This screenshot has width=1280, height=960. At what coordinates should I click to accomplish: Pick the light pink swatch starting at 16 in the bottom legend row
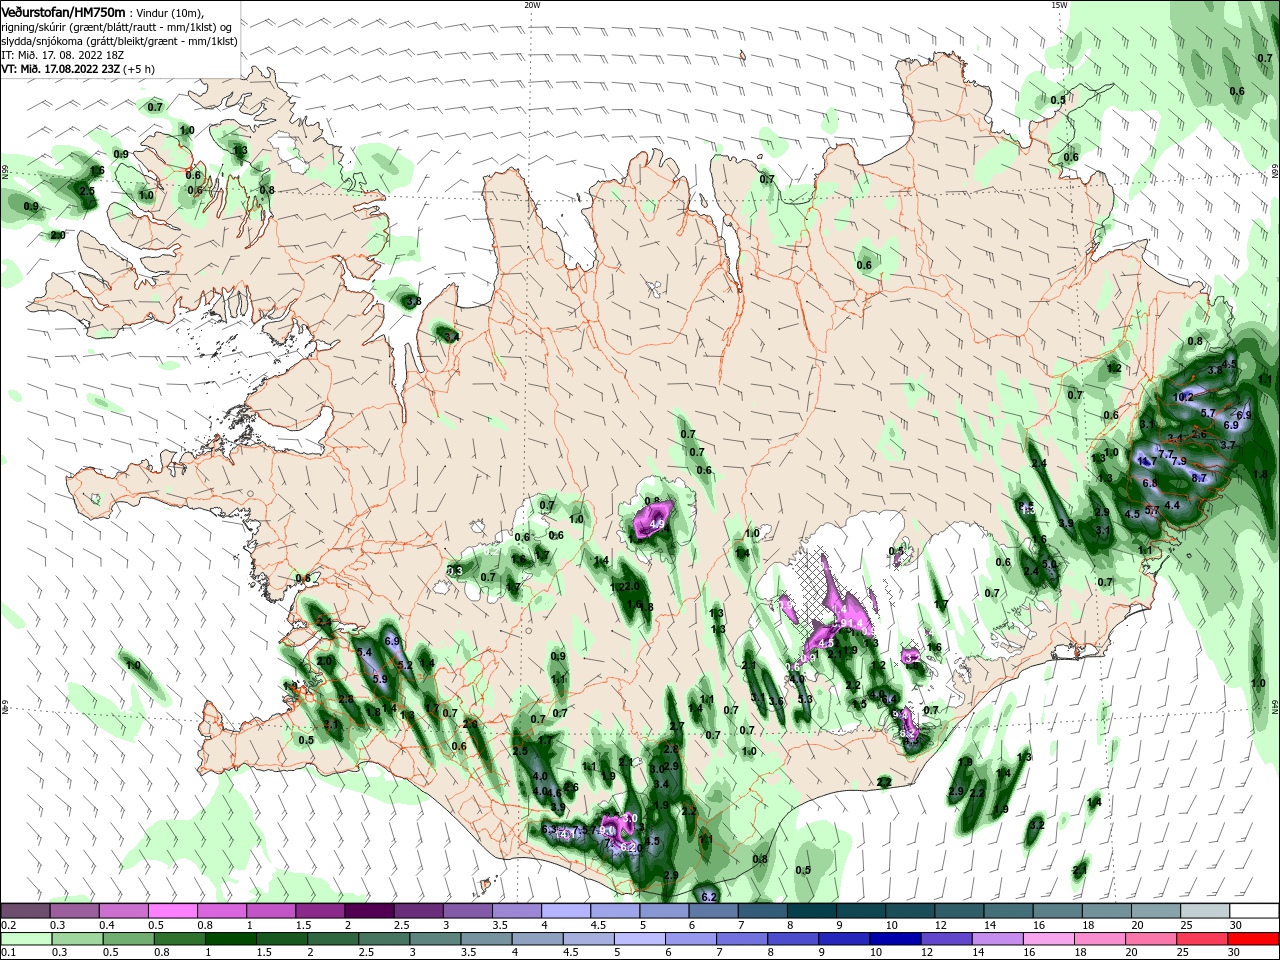(1049, 939)
